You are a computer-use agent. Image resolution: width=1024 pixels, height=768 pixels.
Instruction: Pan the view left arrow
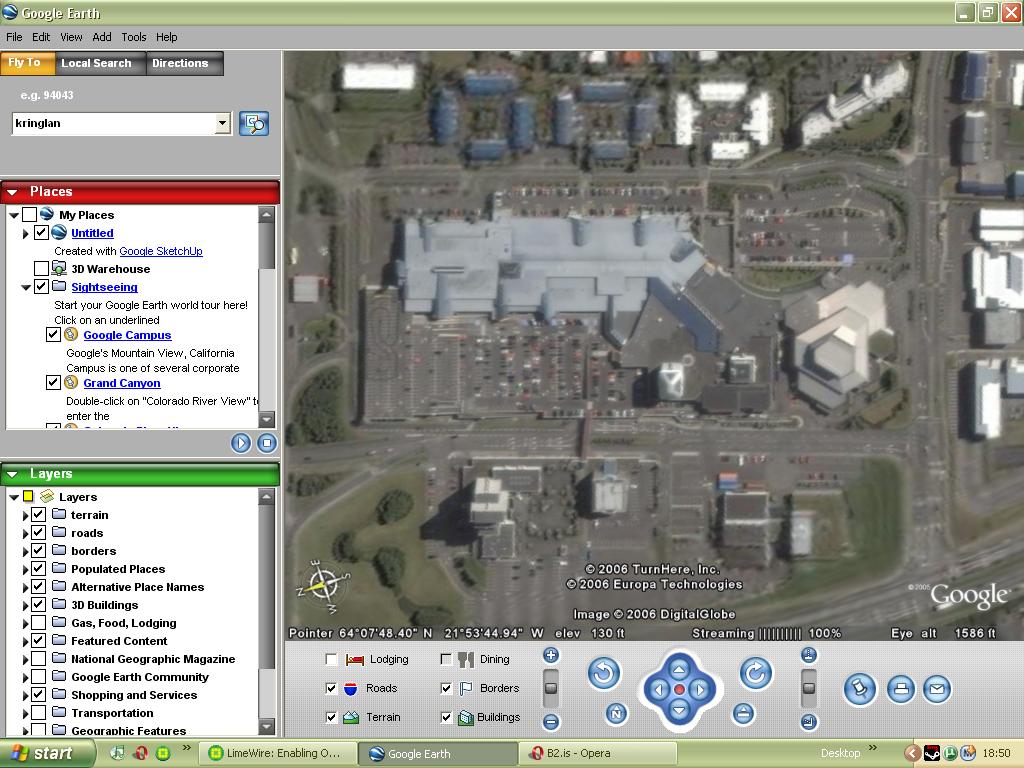click(659, 690)
